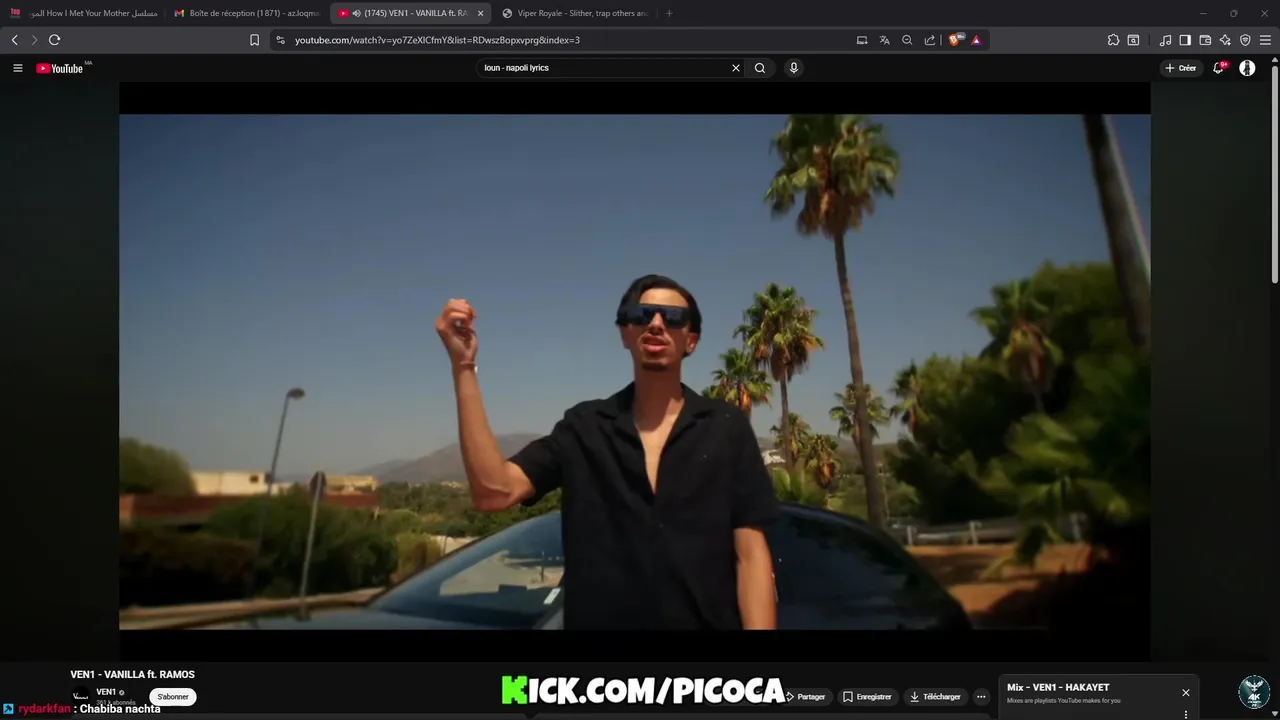Image resolution: width=1280 pixels, height=720 pixels.
Task: Open the site settings icon in address bar
Action: [x=280, y=40]
